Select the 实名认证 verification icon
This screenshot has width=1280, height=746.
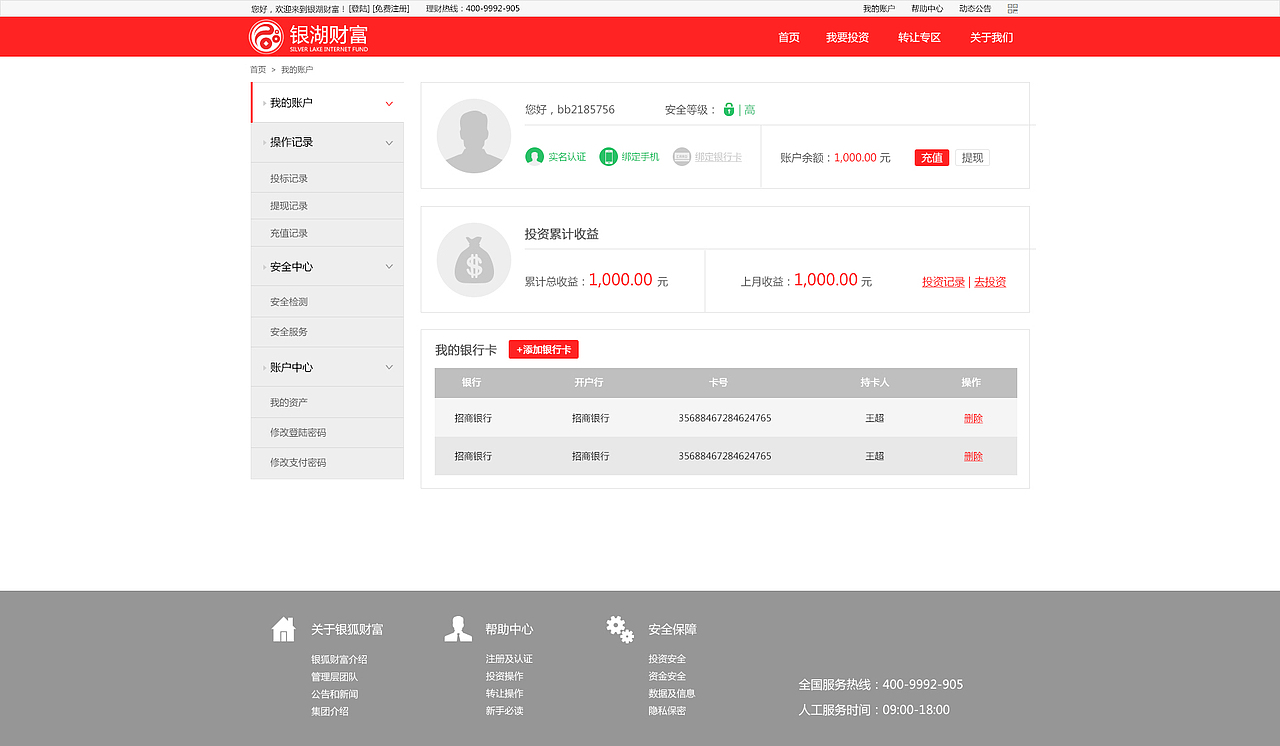[x=534, y=157]
